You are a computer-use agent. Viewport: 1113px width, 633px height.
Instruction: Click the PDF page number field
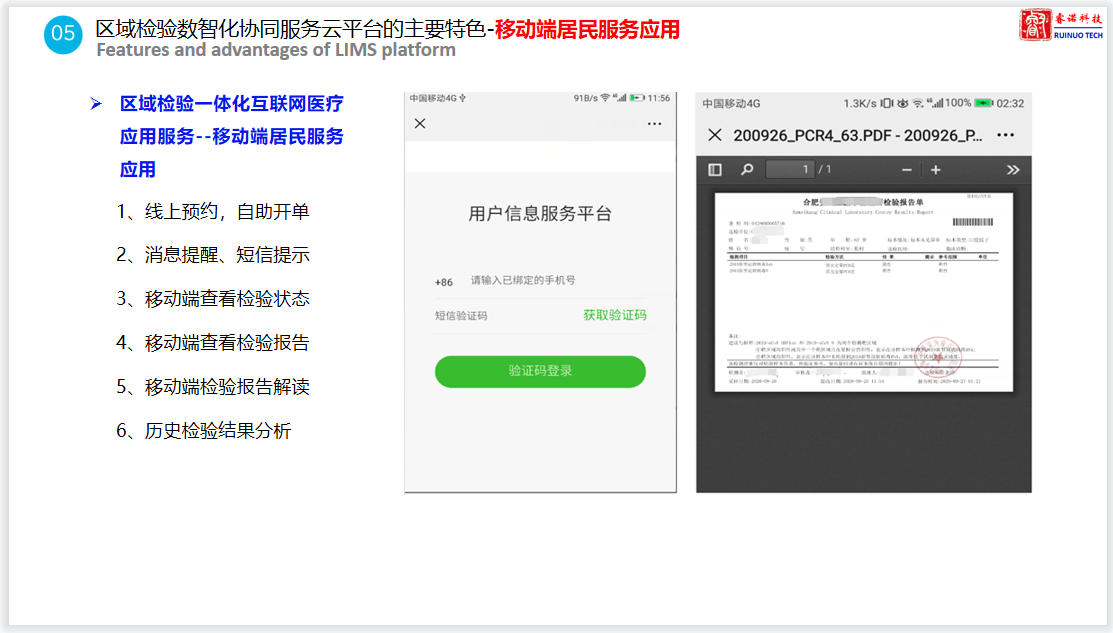pyautogui.click(x=790, y=170)
